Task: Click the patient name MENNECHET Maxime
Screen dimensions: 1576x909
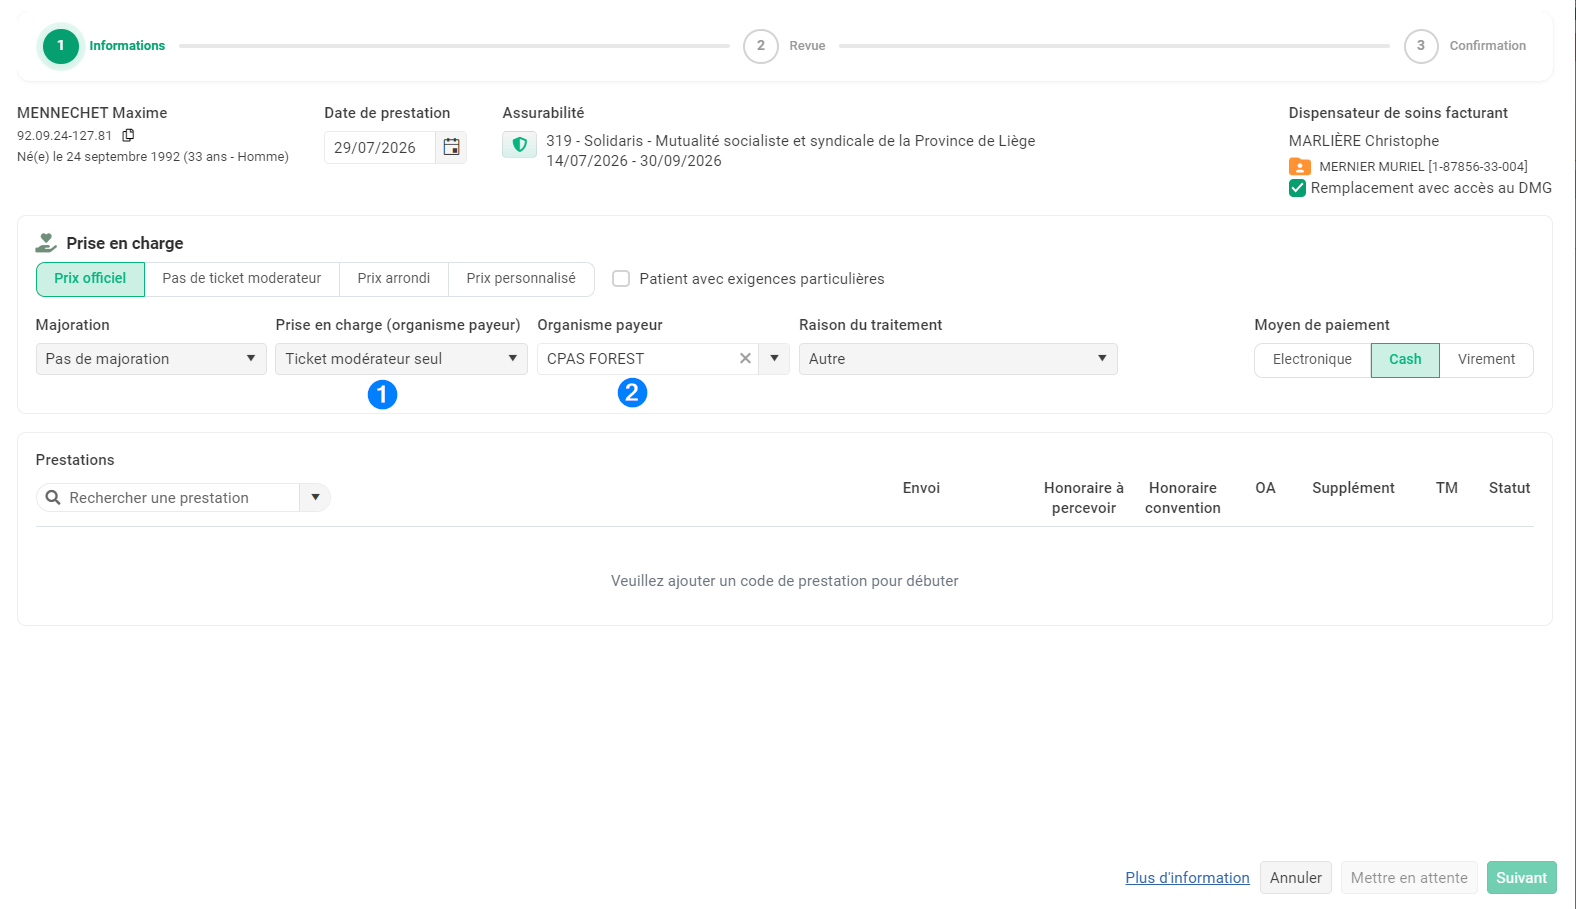Action: coord(92,113)
